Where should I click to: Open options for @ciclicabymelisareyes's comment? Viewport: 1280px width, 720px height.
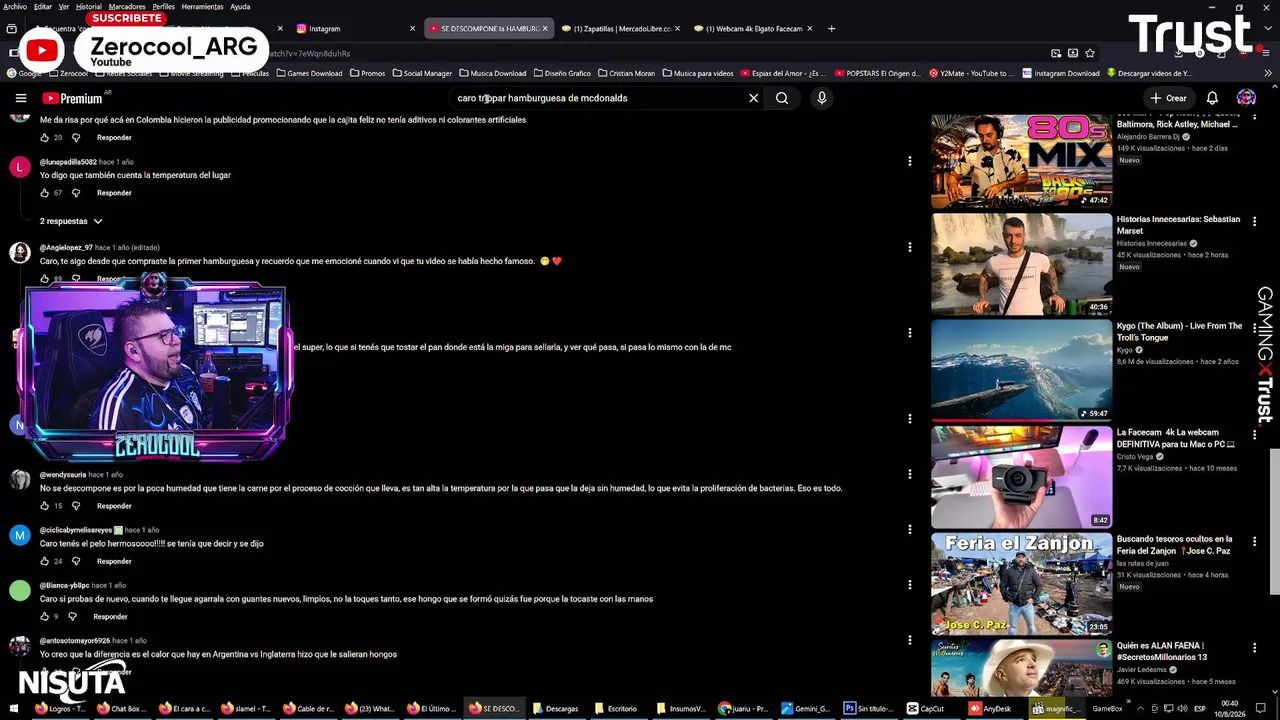tap(909, 529)
